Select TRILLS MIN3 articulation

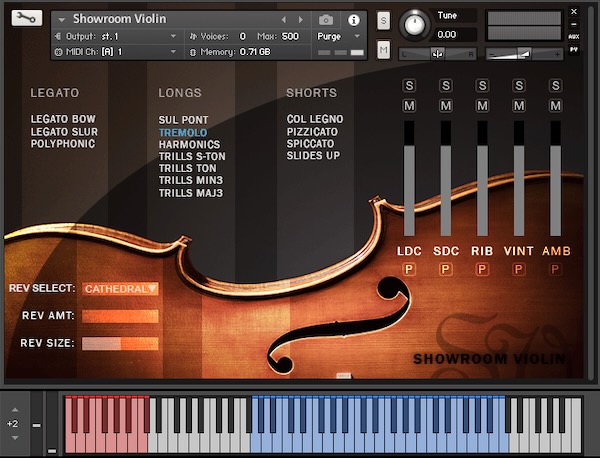[x=191, y=180]
